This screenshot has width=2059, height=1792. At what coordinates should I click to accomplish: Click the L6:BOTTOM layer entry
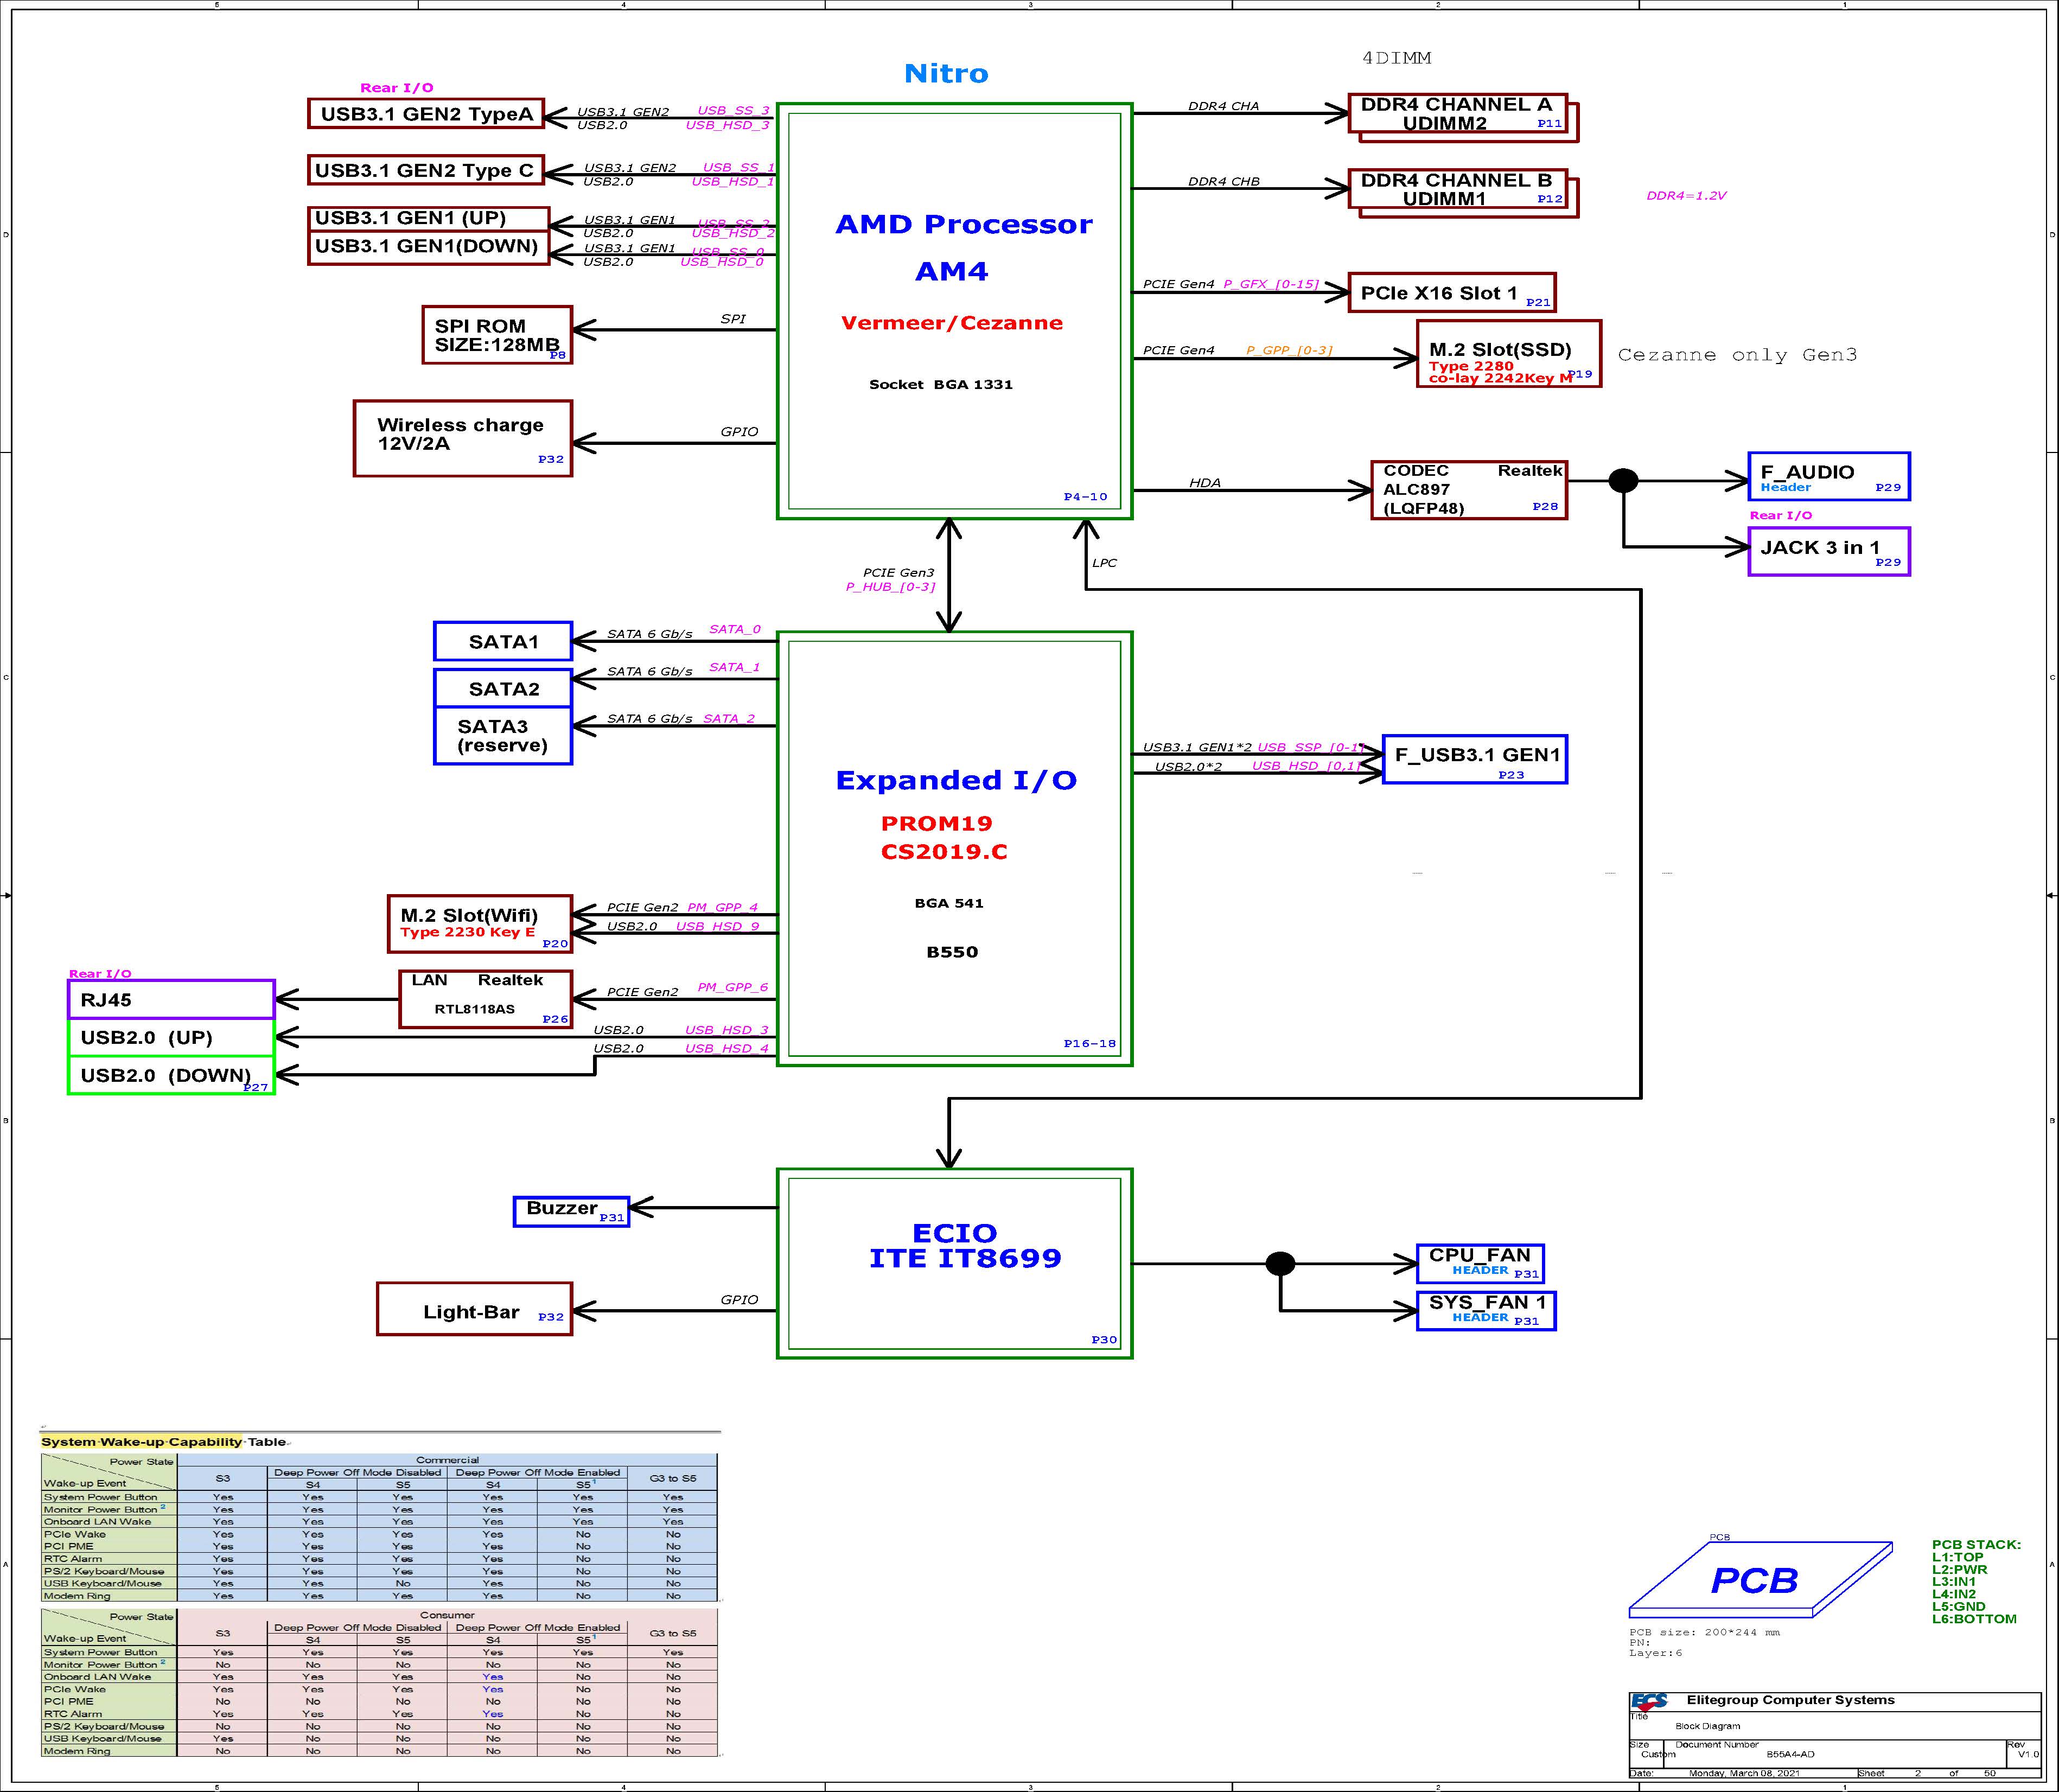1974,1619
